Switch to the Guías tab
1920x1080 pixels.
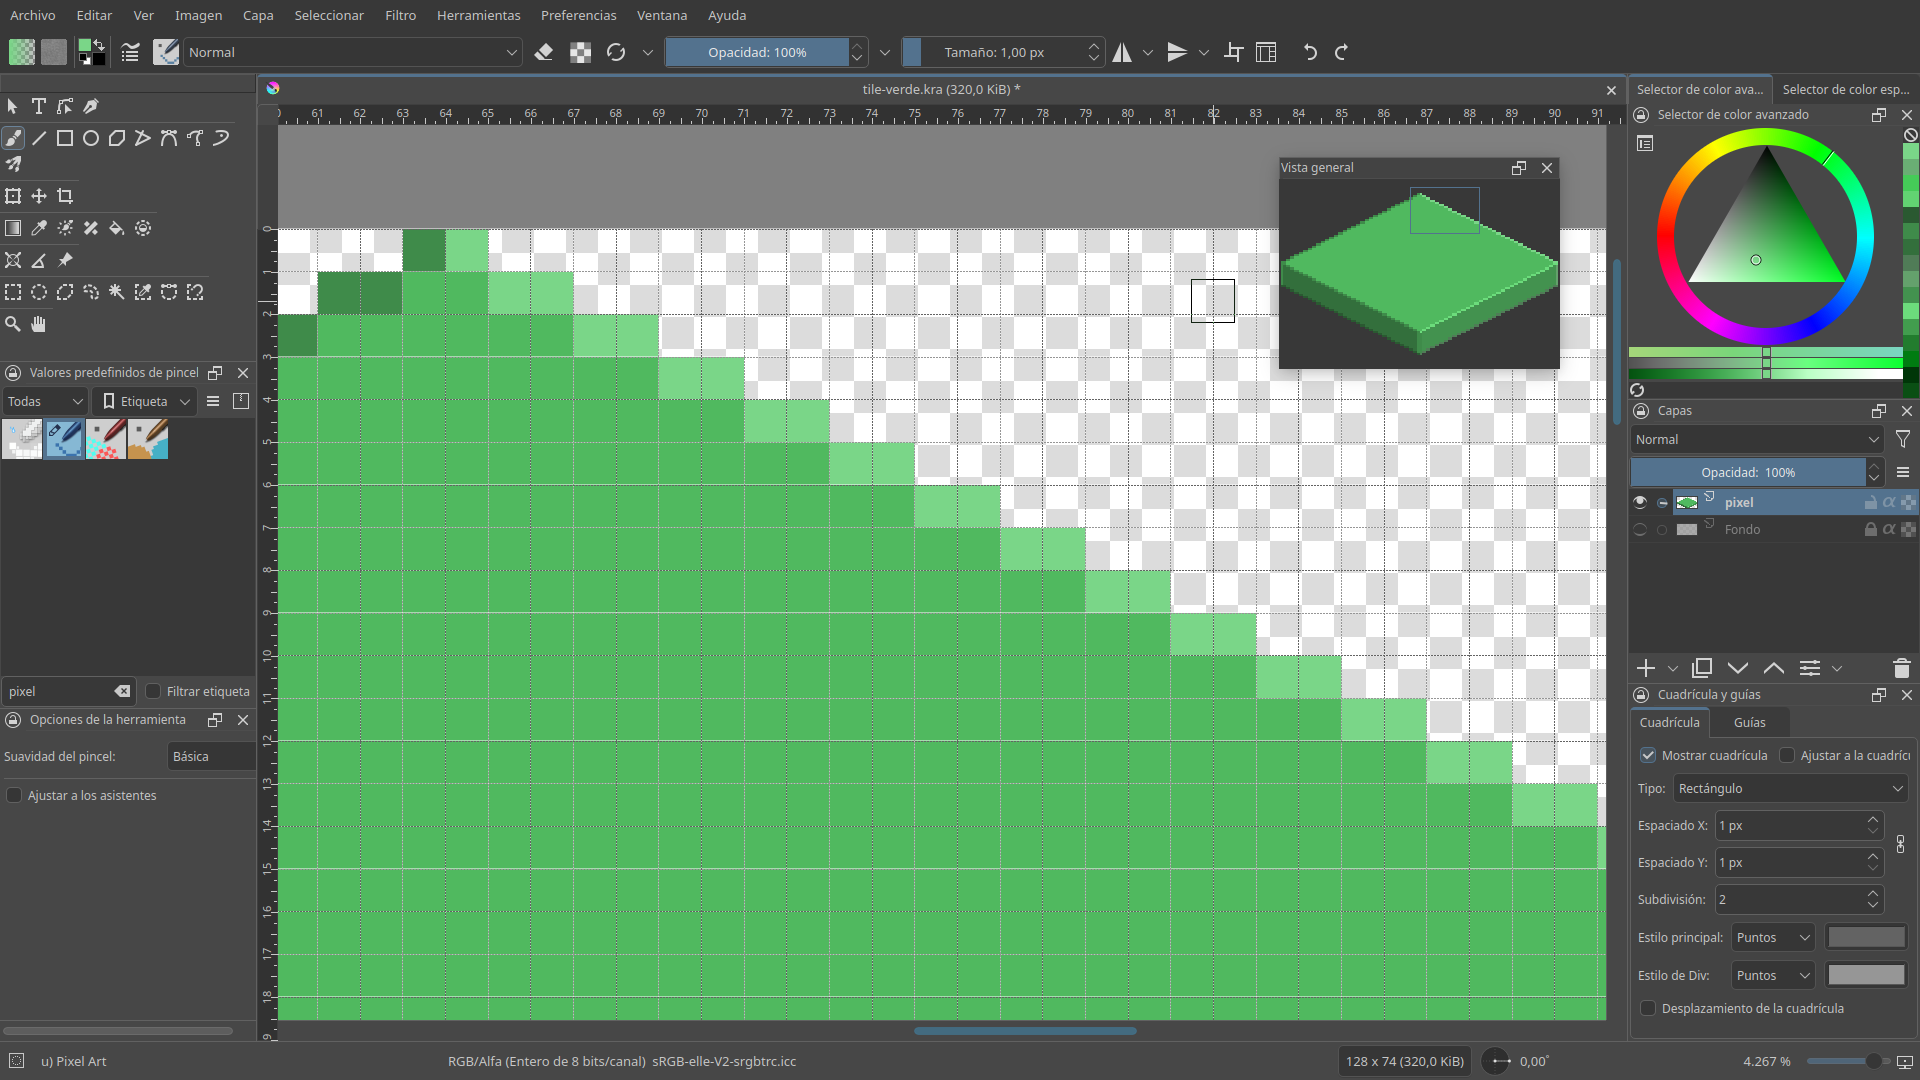click(1749, 722)
